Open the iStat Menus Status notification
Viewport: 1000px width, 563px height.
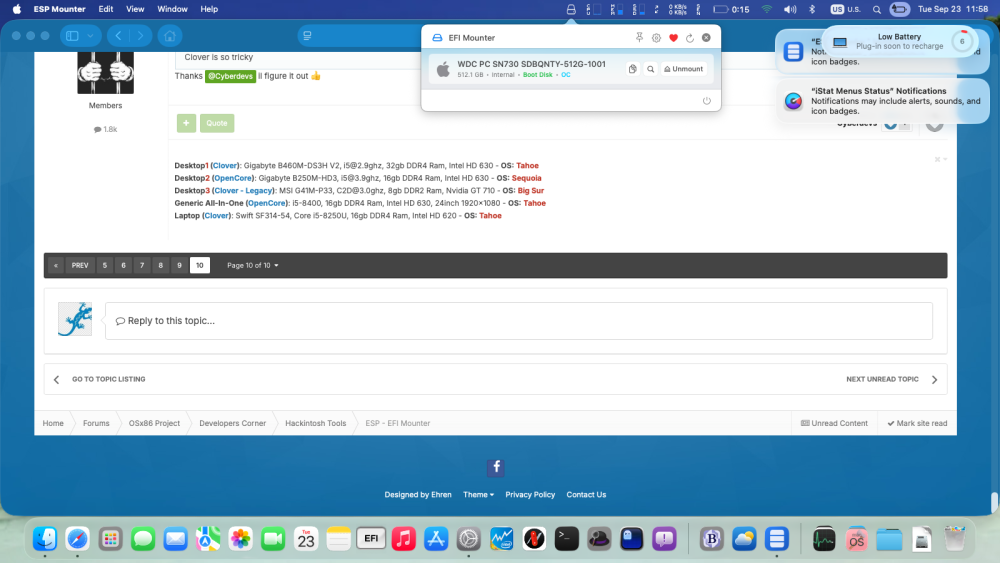click(x=883, y=101)
